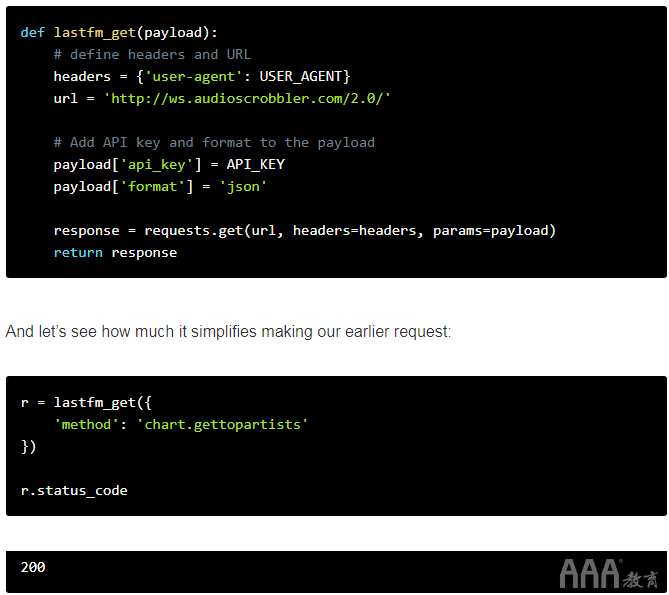Screen dimensions: 669x595
Task: Click the 'r.status_code' line
Action: click(74, 491)
